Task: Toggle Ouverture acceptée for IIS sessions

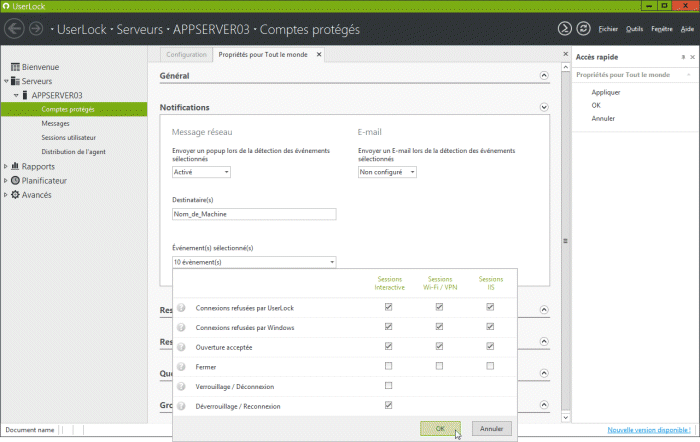Action: (x=490, y=346)
